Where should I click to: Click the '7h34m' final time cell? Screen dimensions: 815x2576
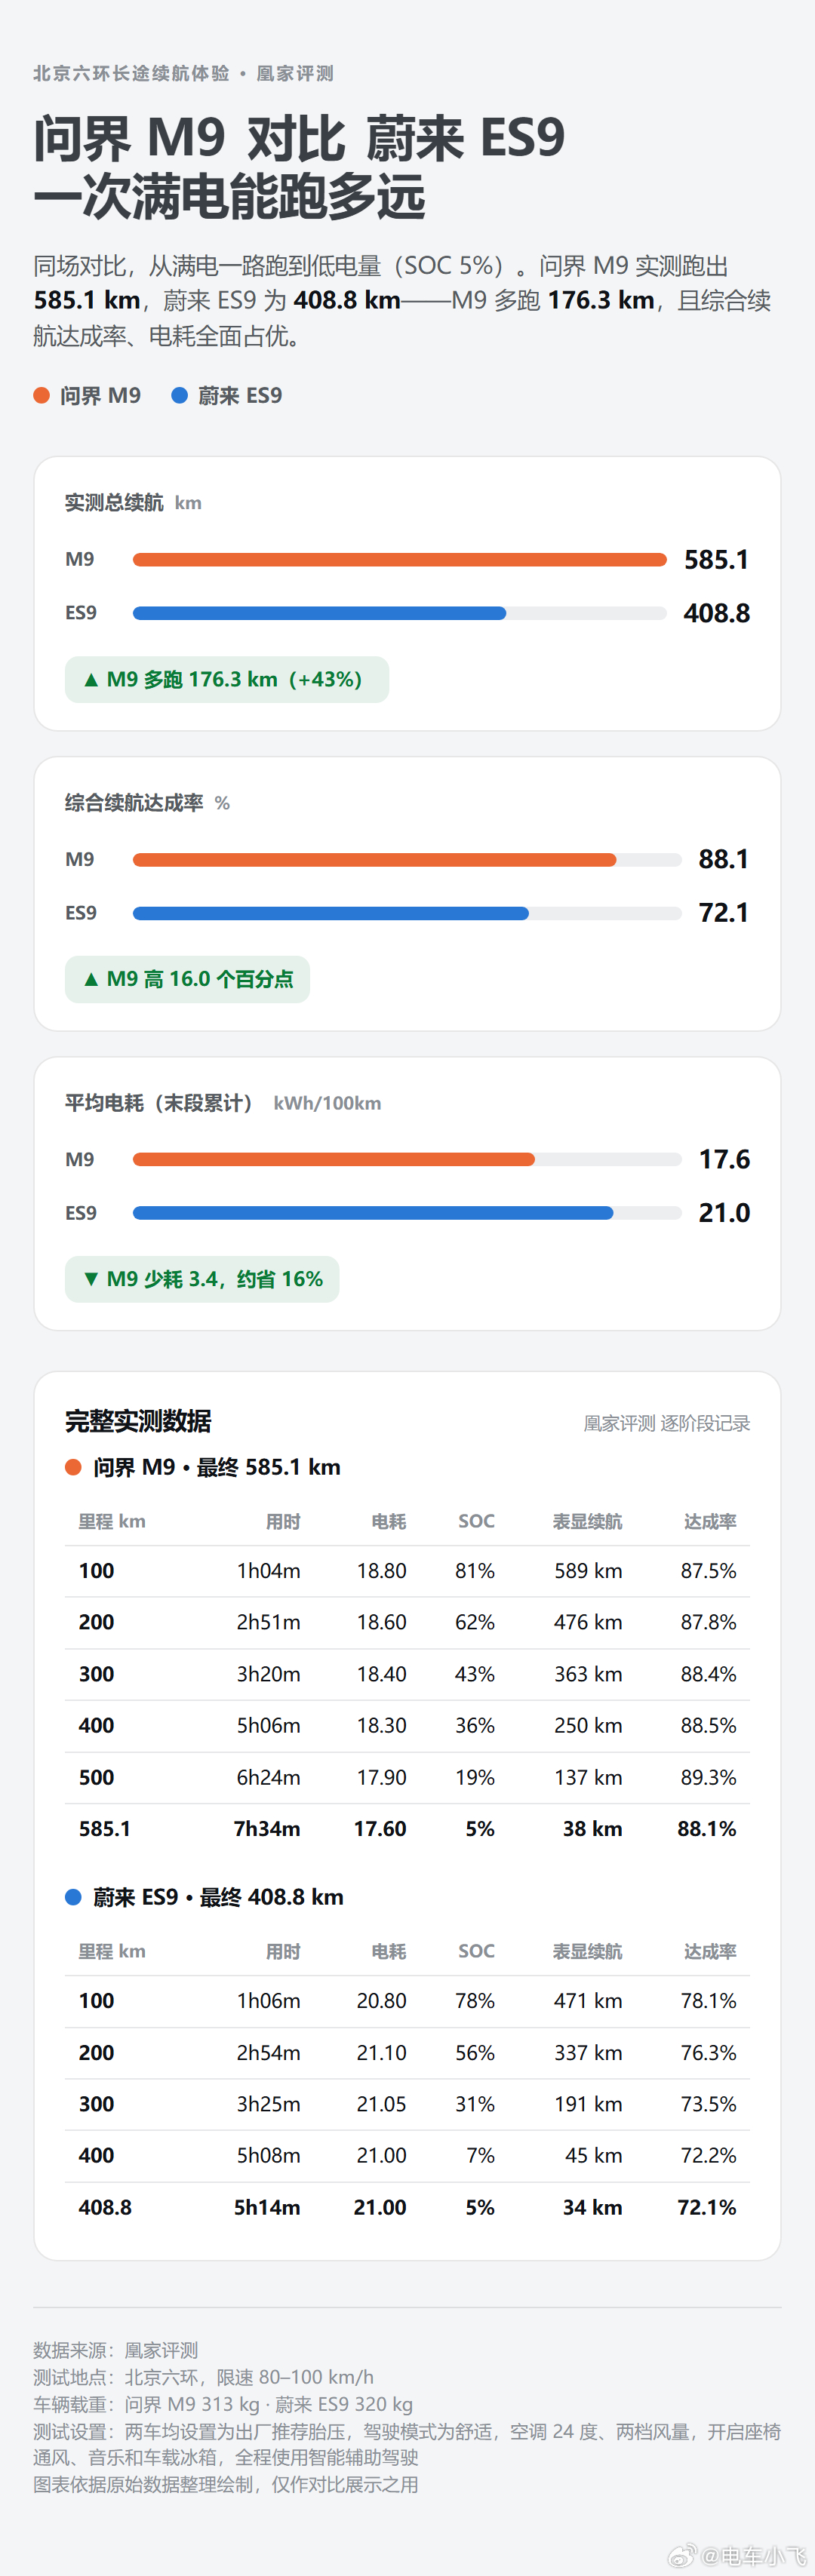[x=267, y=1829]
